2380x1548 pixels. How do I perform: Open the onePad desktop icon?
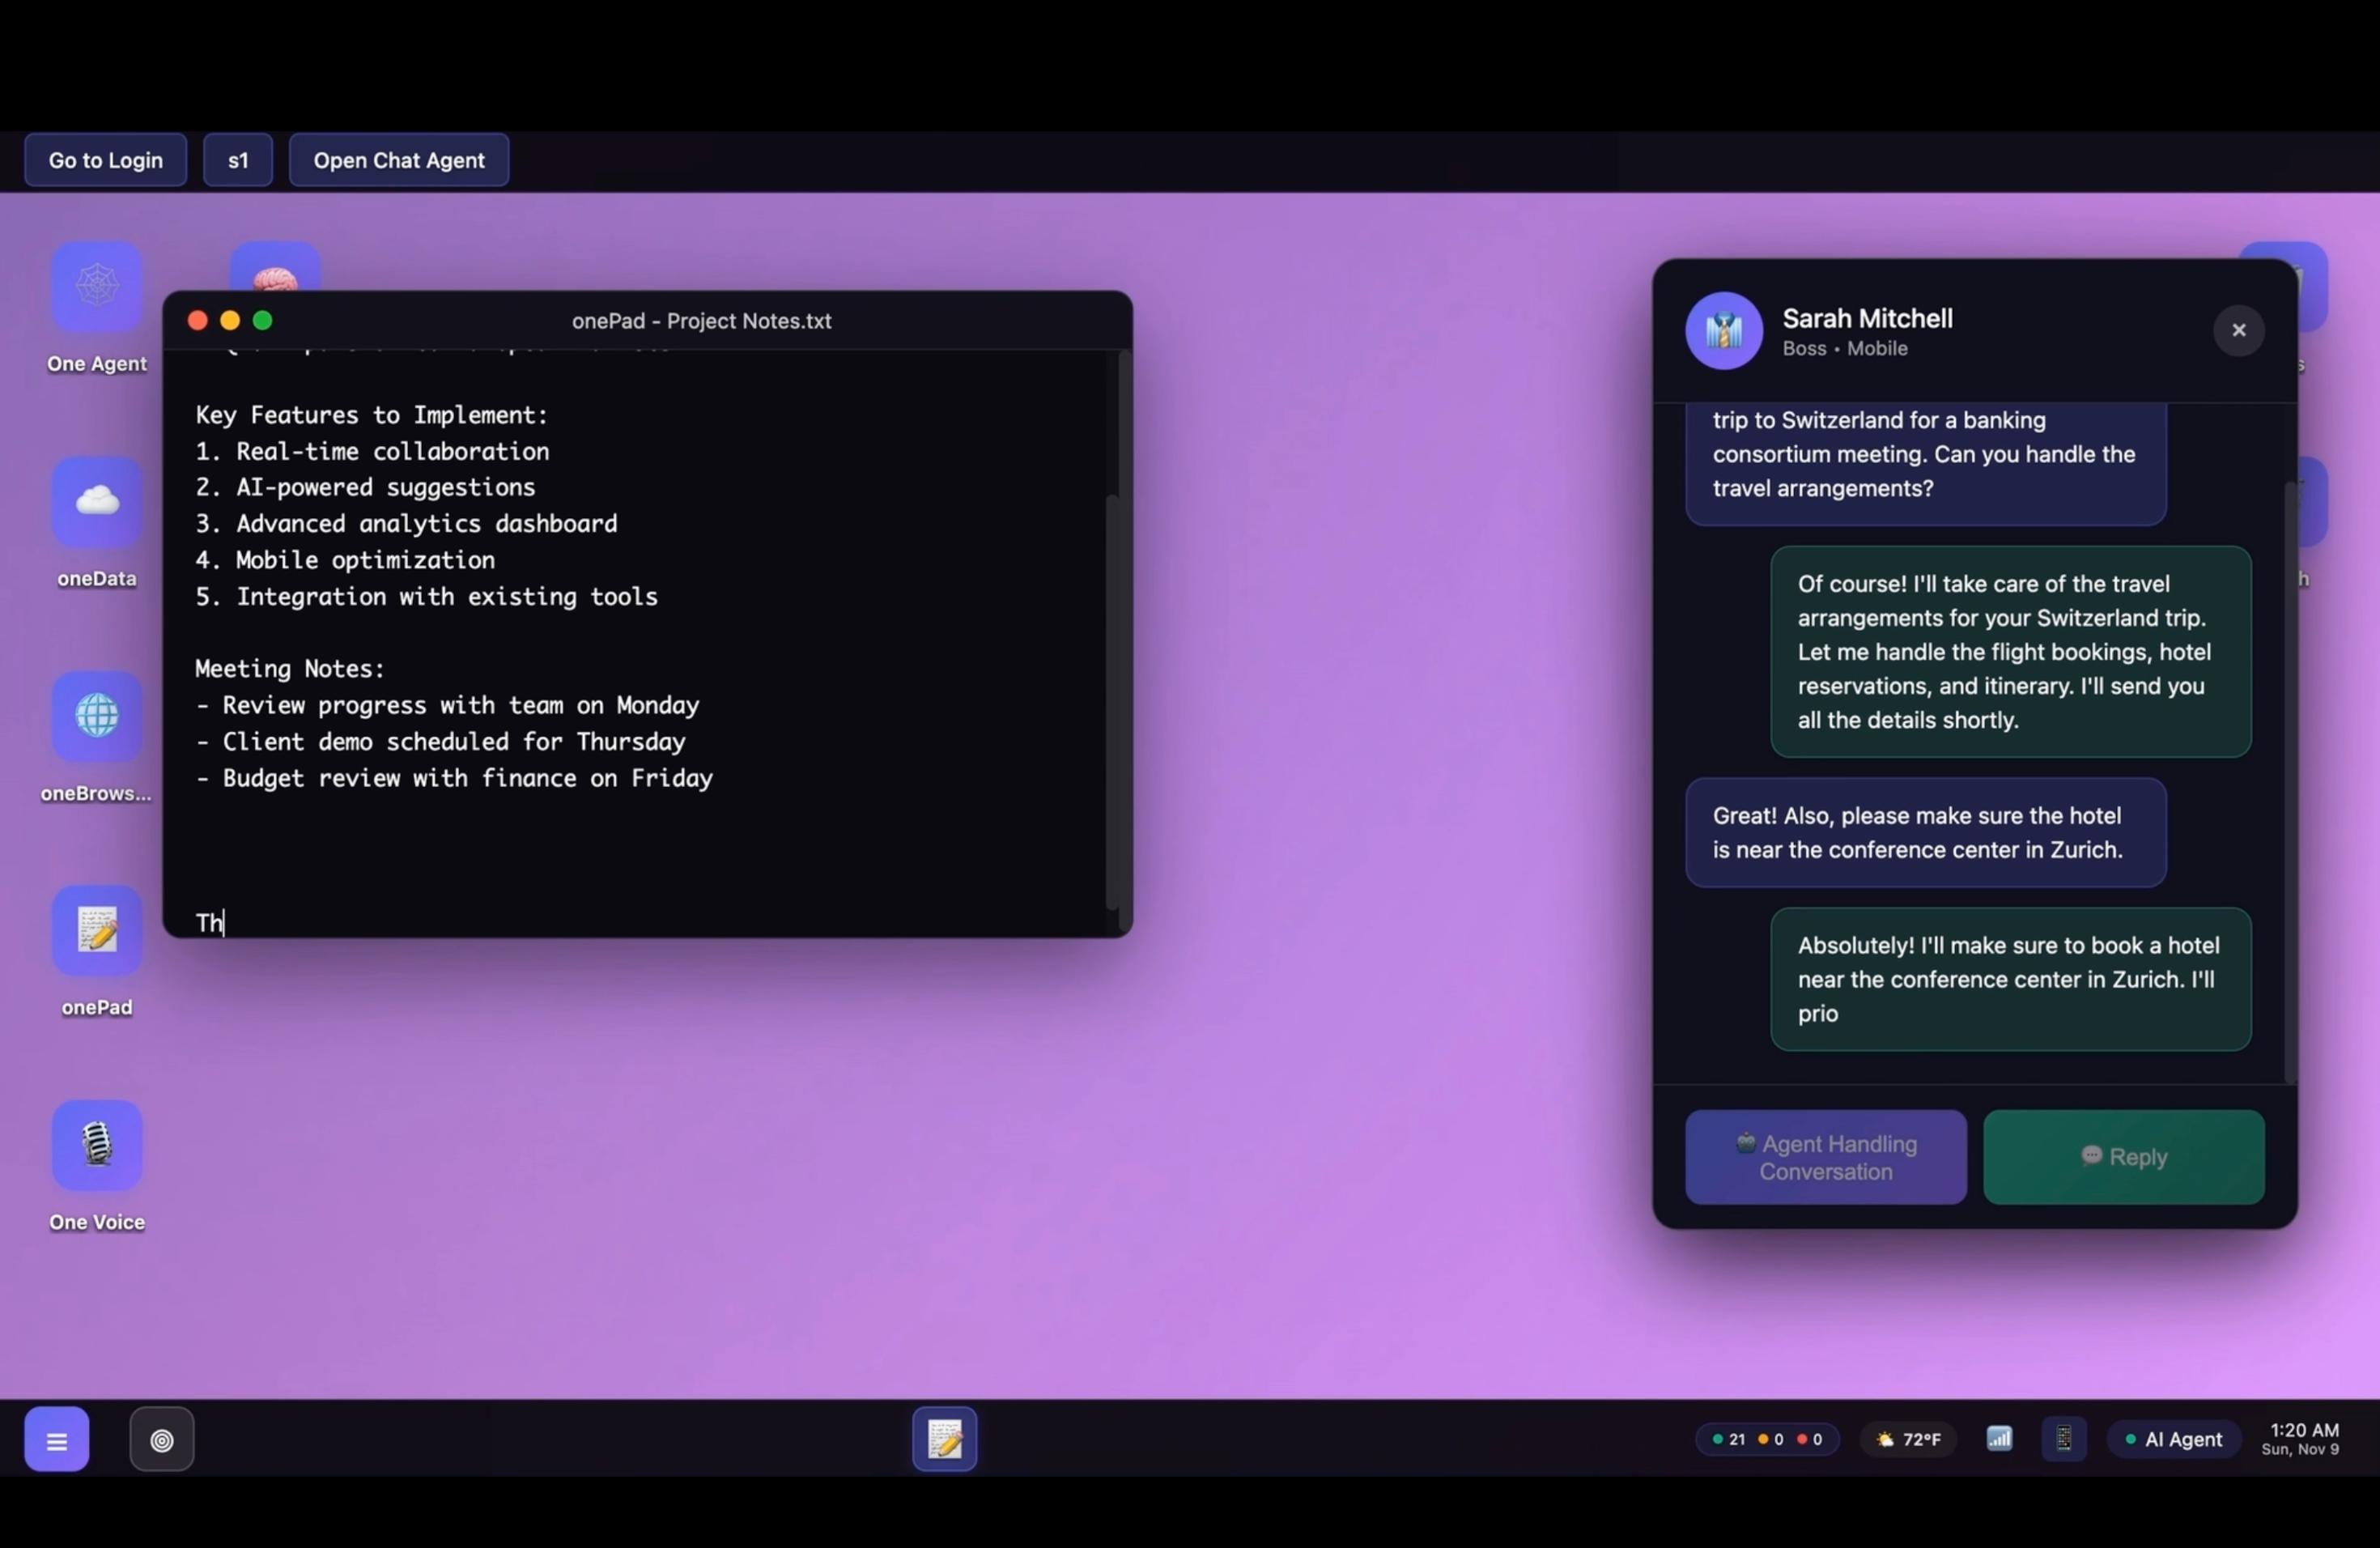tap(97, 931)
